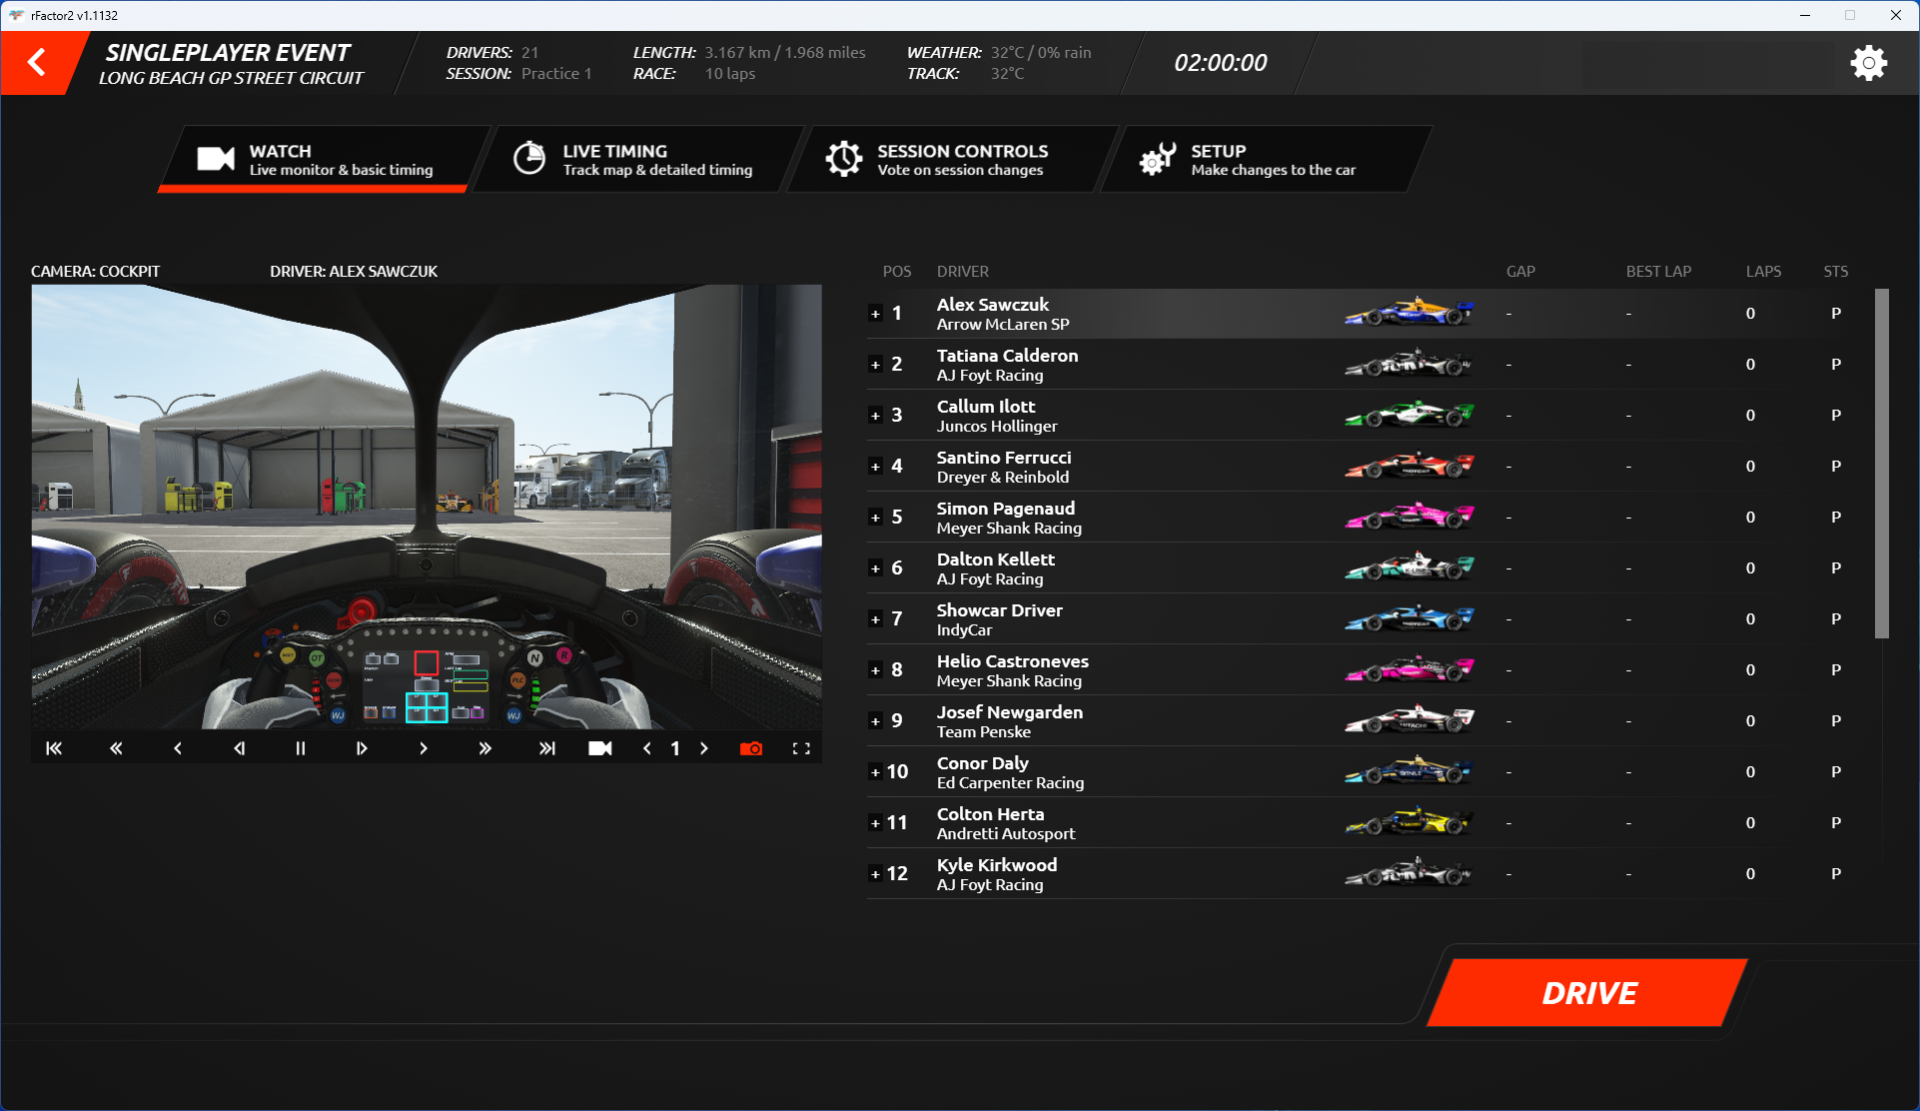Expand Colton Herta's row

point(875,824)
